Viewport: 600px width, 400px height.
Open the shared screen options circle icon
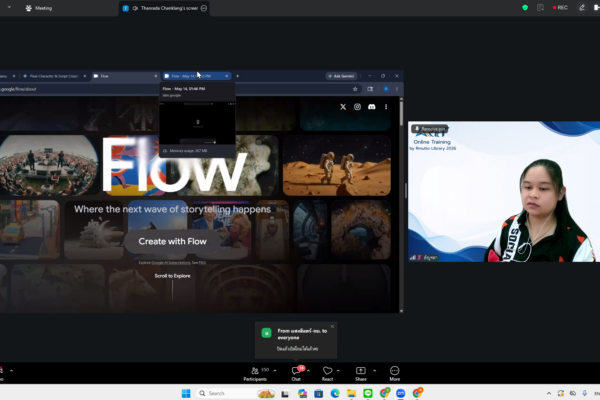tap(204, 8)
